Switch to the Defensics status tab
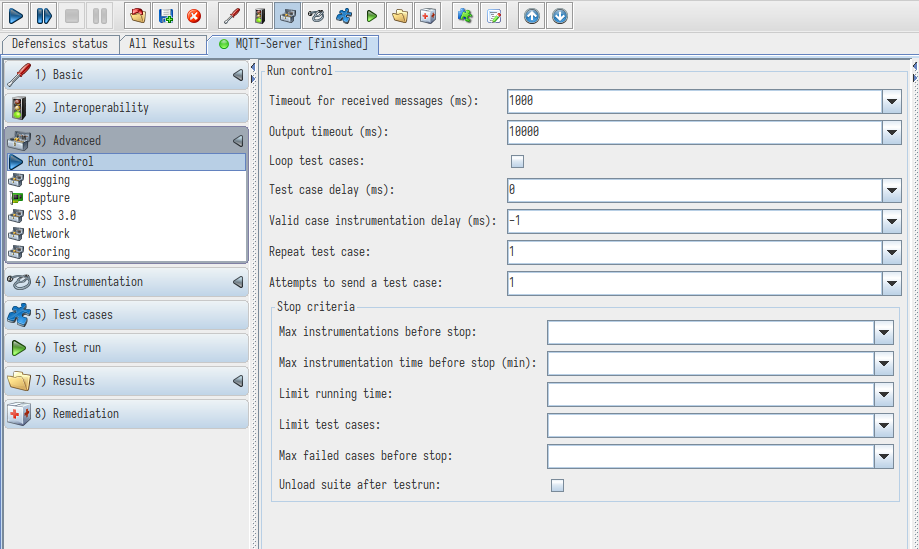919x549 pixels. click(60, 44)
